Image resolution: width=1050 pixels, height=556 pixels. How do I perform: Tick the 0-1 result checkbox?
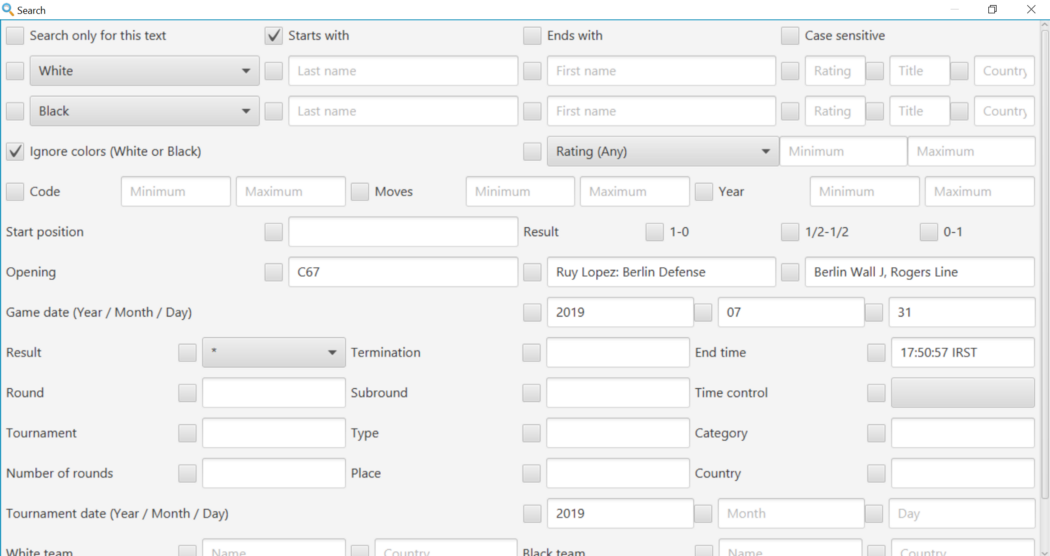[x=929, y=232]
